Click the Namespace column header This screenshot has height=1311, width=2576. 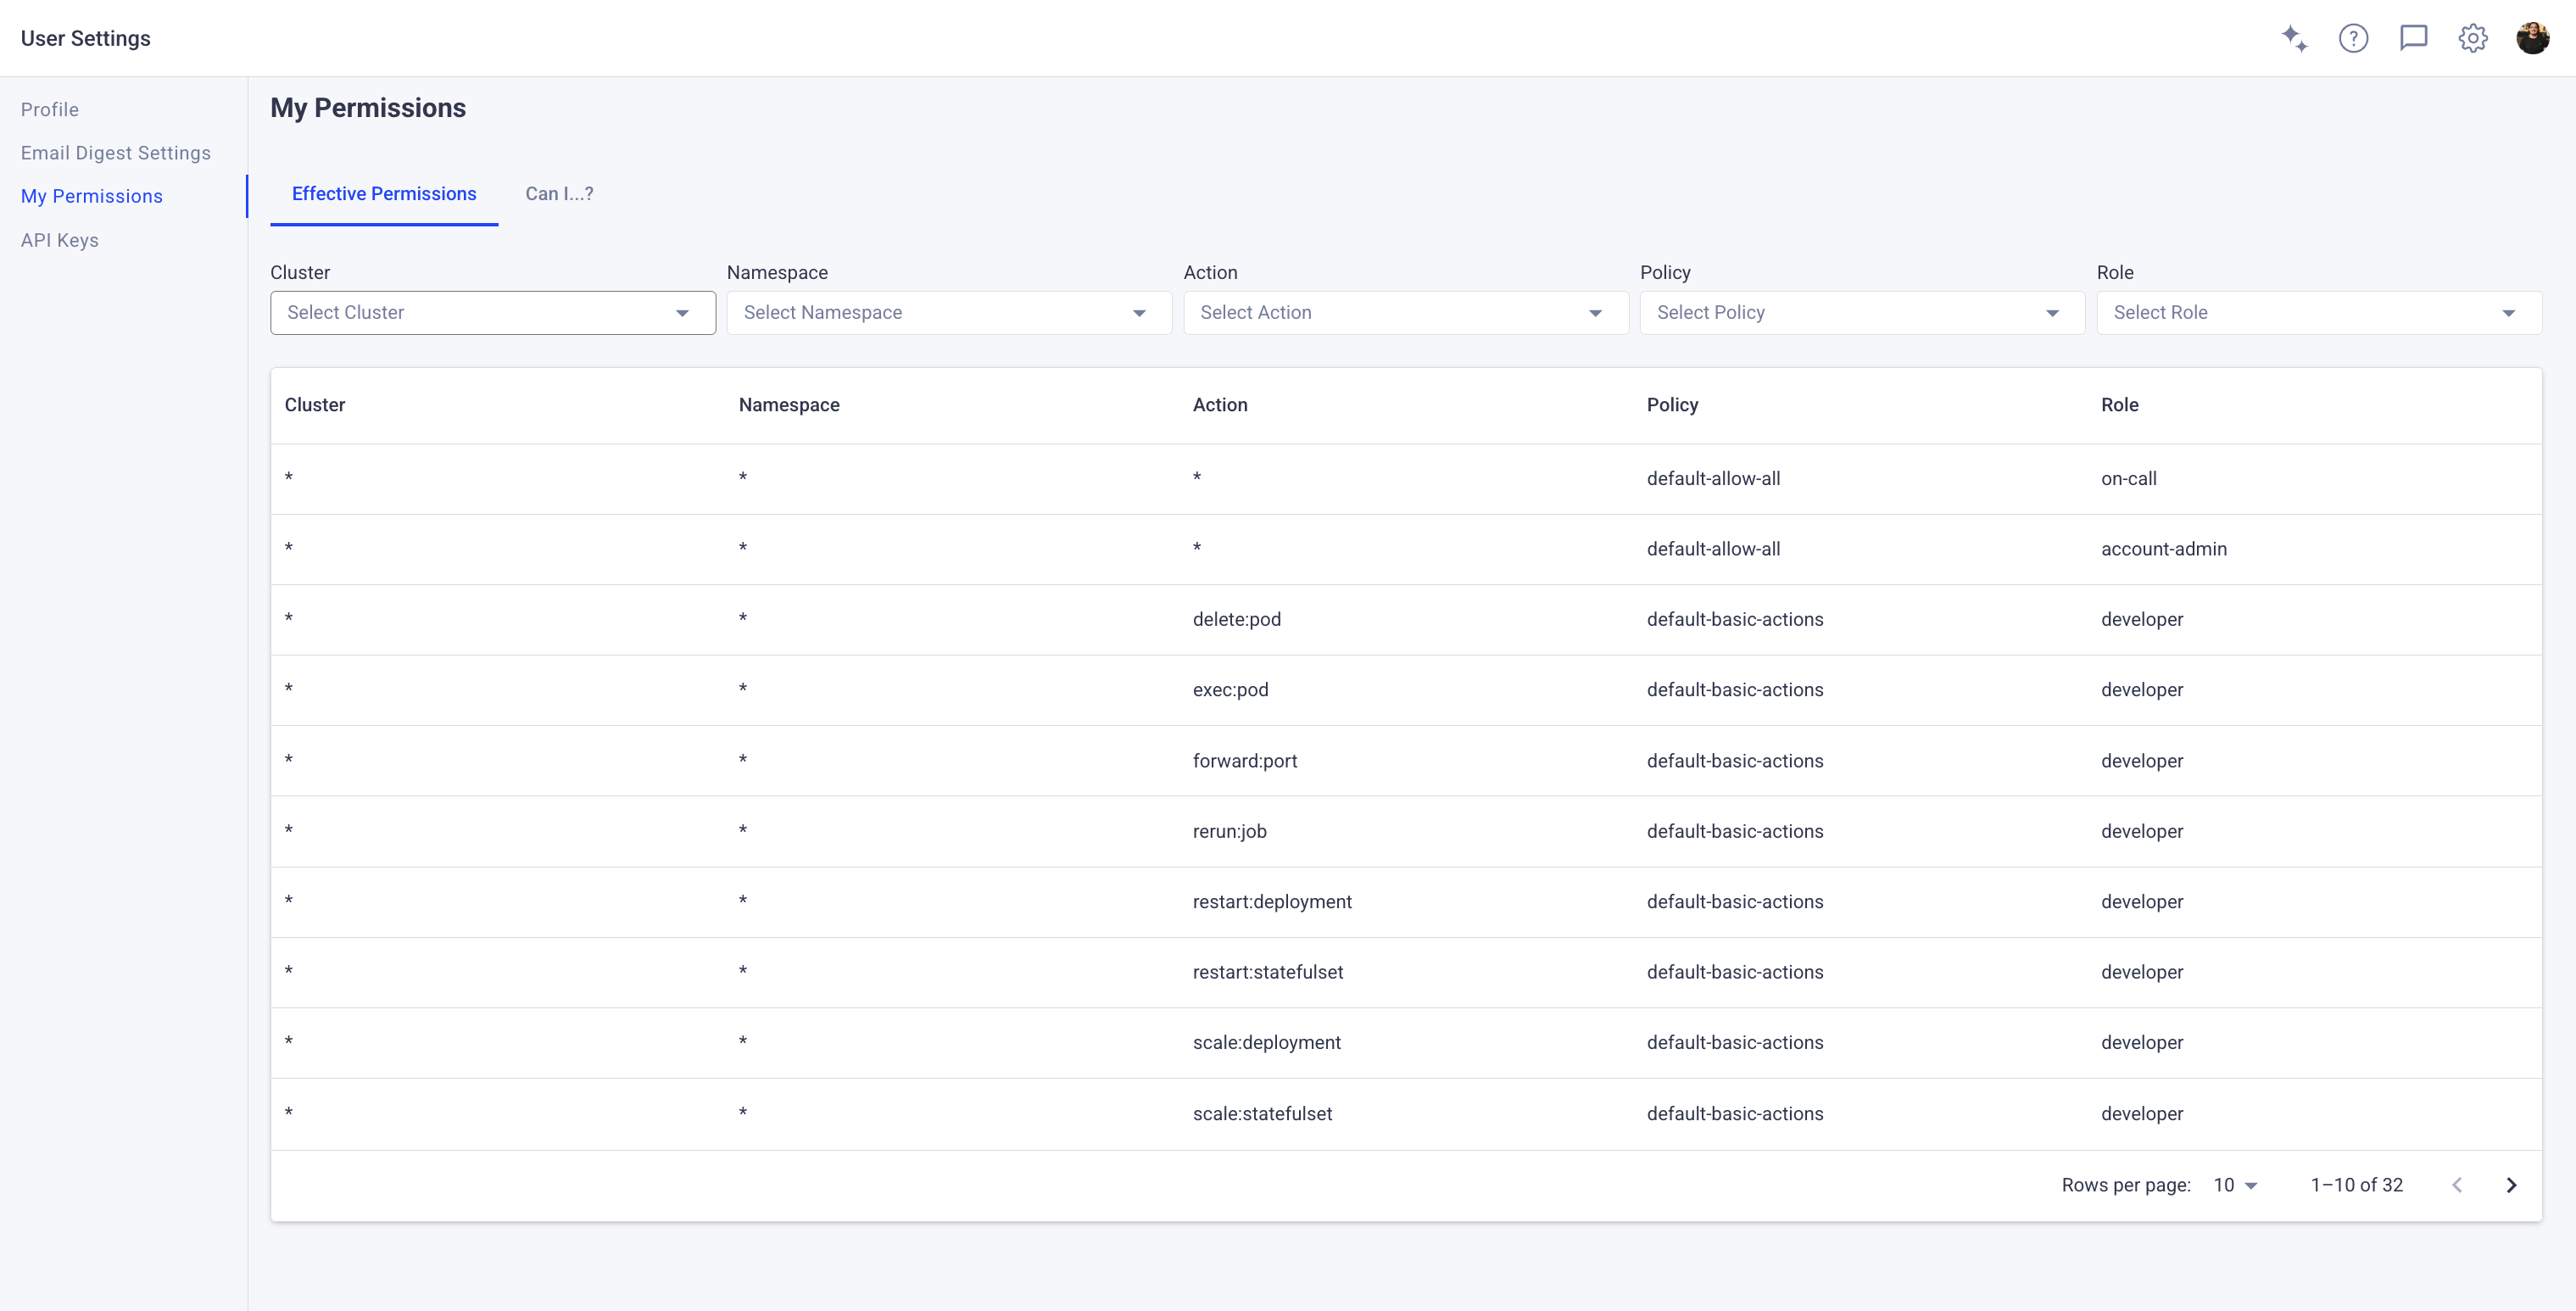tap(789, 405)
